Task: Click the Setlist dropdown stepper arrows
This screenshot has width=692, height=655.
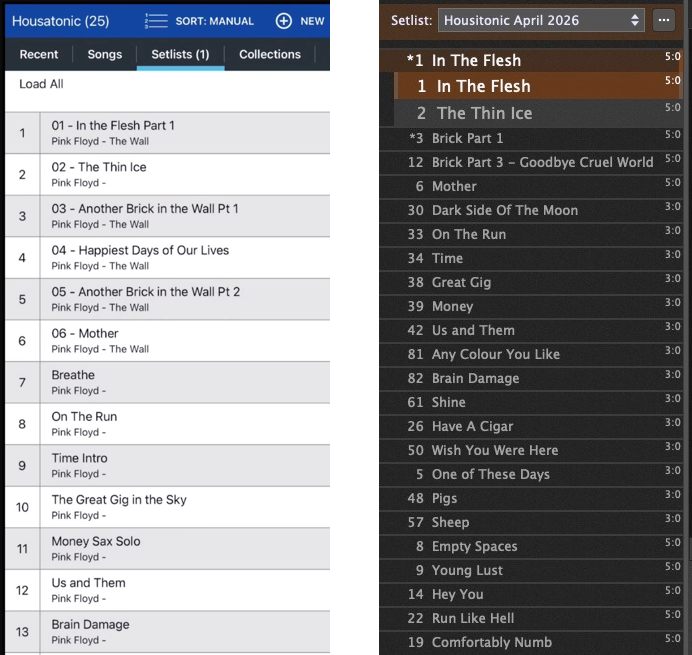Action: point(635,20)
